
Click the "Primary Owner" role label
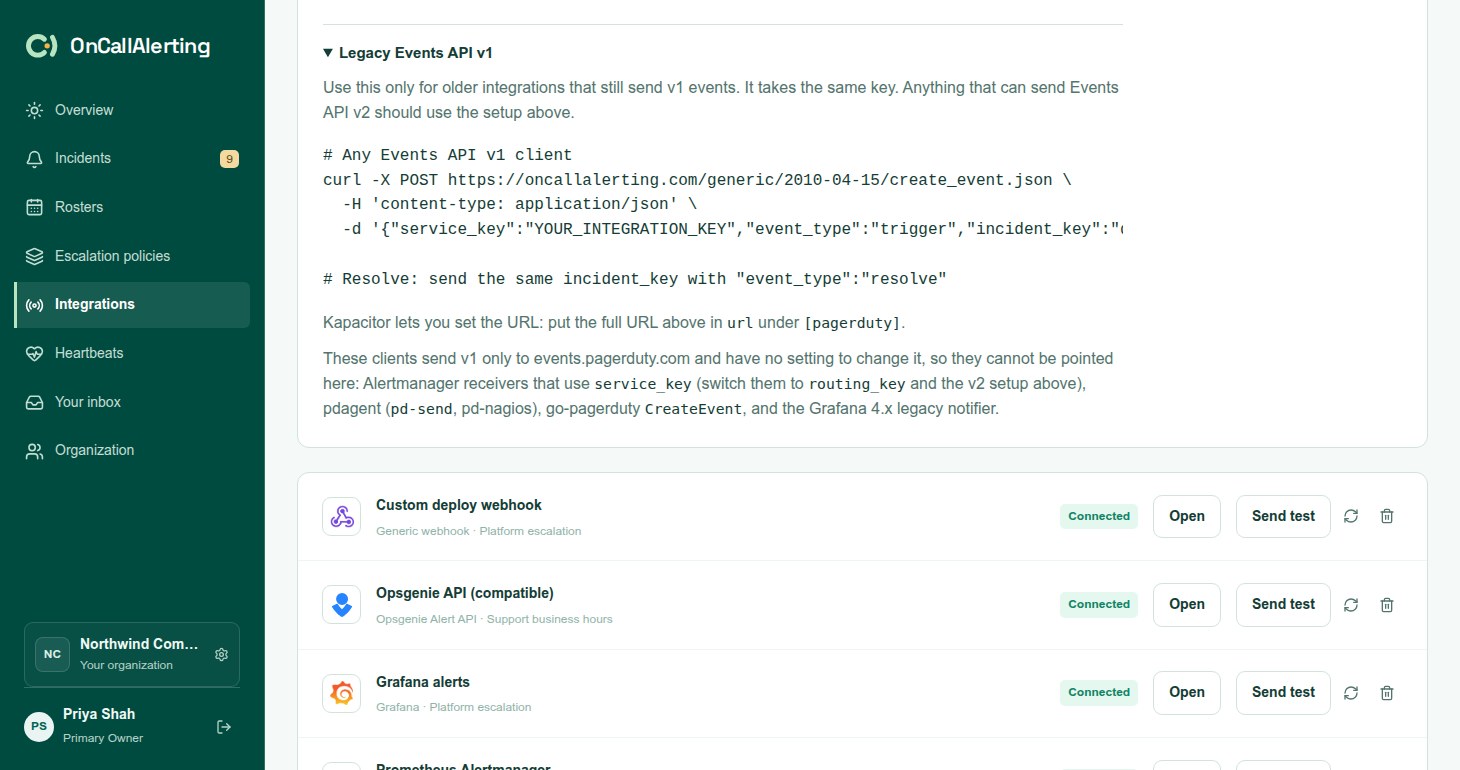tap(103, 738)
